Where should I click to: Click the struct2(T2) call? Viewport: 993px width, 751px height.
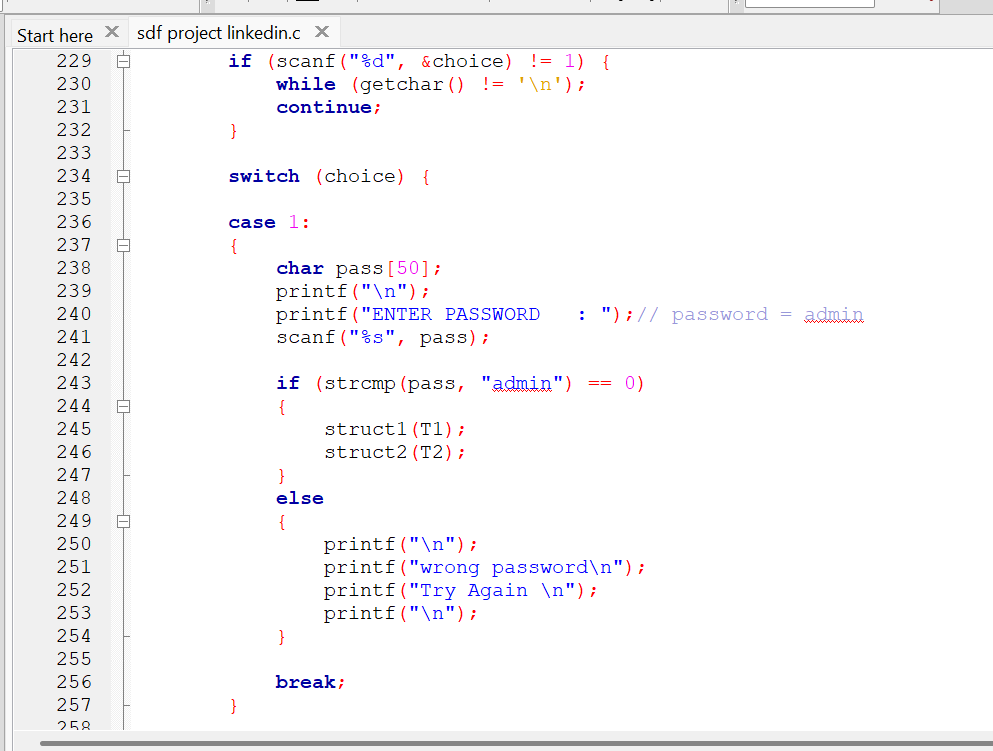point(395,452)
